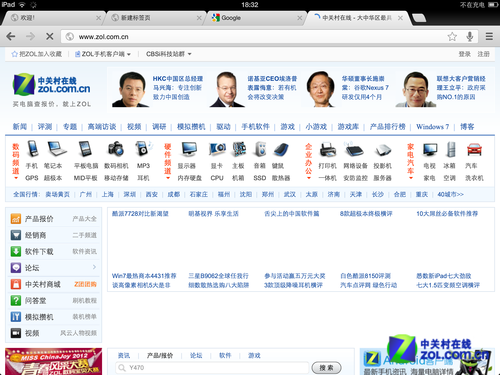500x375 pixels.
Task: Click the 键鼠 mouse icon
Action: 281,149
